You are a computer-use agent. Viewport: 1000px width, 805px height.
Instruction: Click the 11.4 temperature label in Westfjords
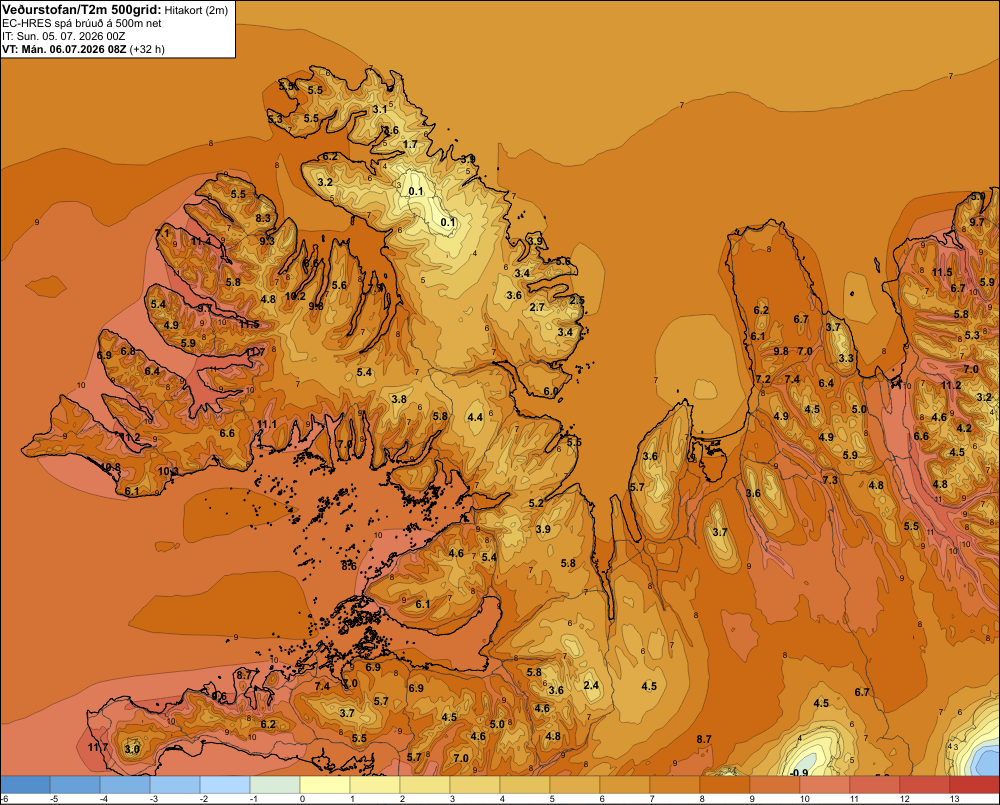coord(201,241)
